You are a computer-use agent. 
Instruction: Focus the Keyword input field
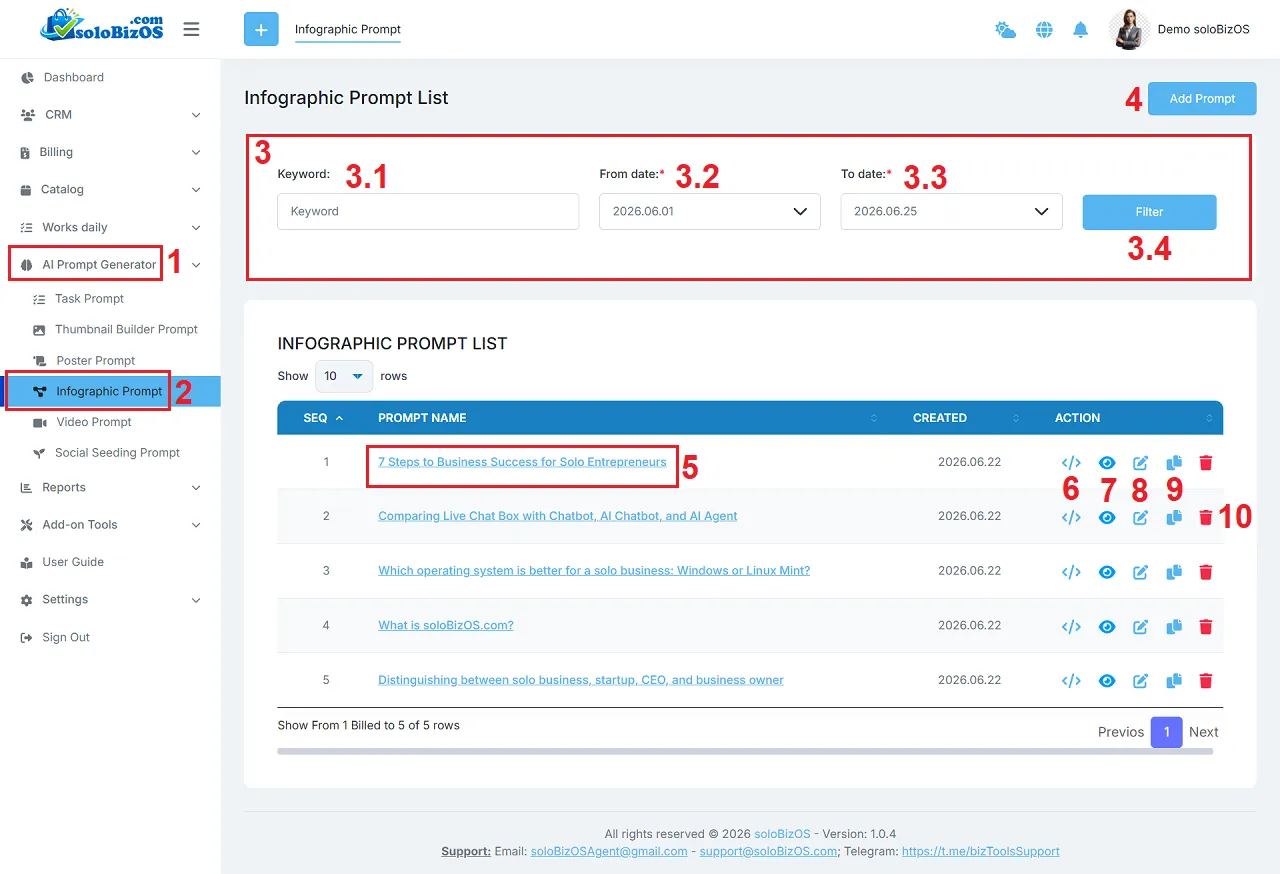point(428,212)
